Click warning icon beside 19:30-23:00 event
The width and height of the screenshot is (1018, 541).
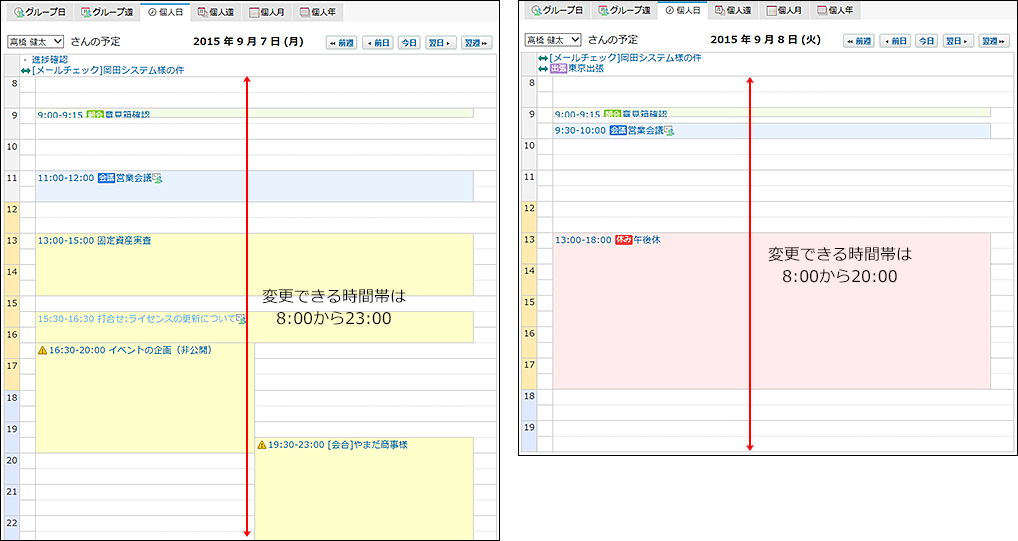pyautogui.click(x=262, y=445)
